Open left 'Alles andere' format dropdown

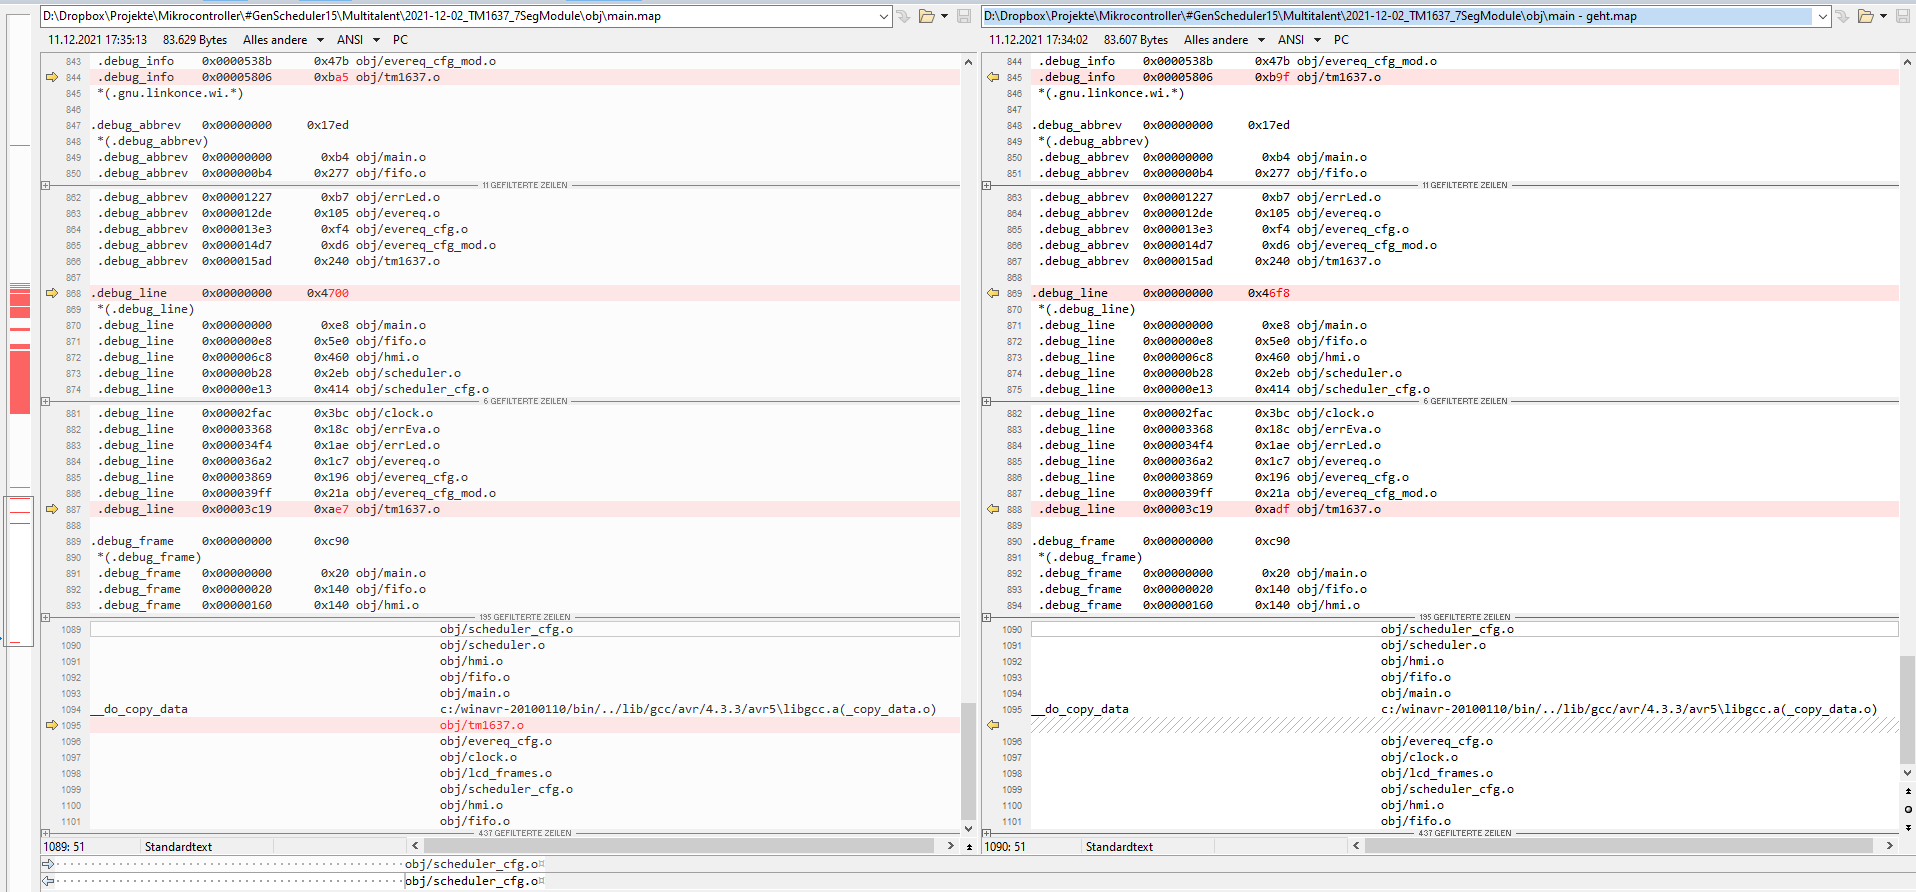coord(320,40)
